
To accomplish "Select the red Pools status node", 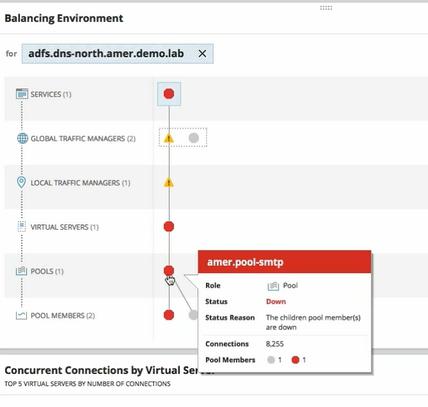I will (x=169, y=270).
